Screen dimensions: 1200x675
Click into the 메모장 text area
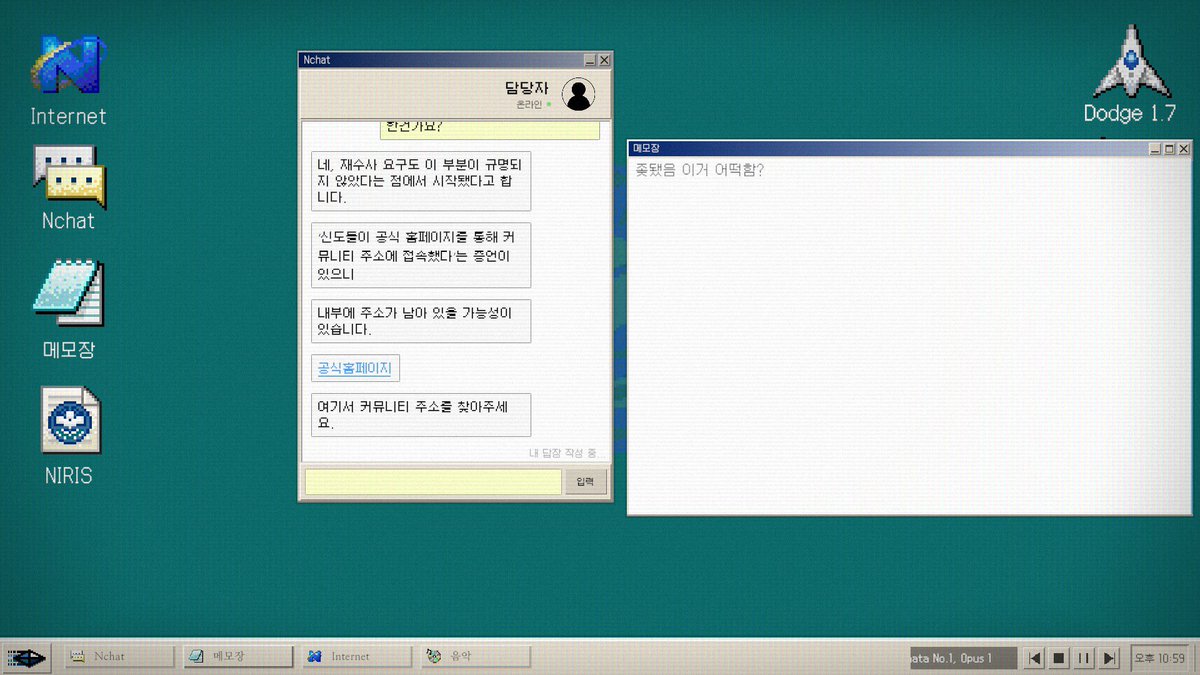[909, 335]
